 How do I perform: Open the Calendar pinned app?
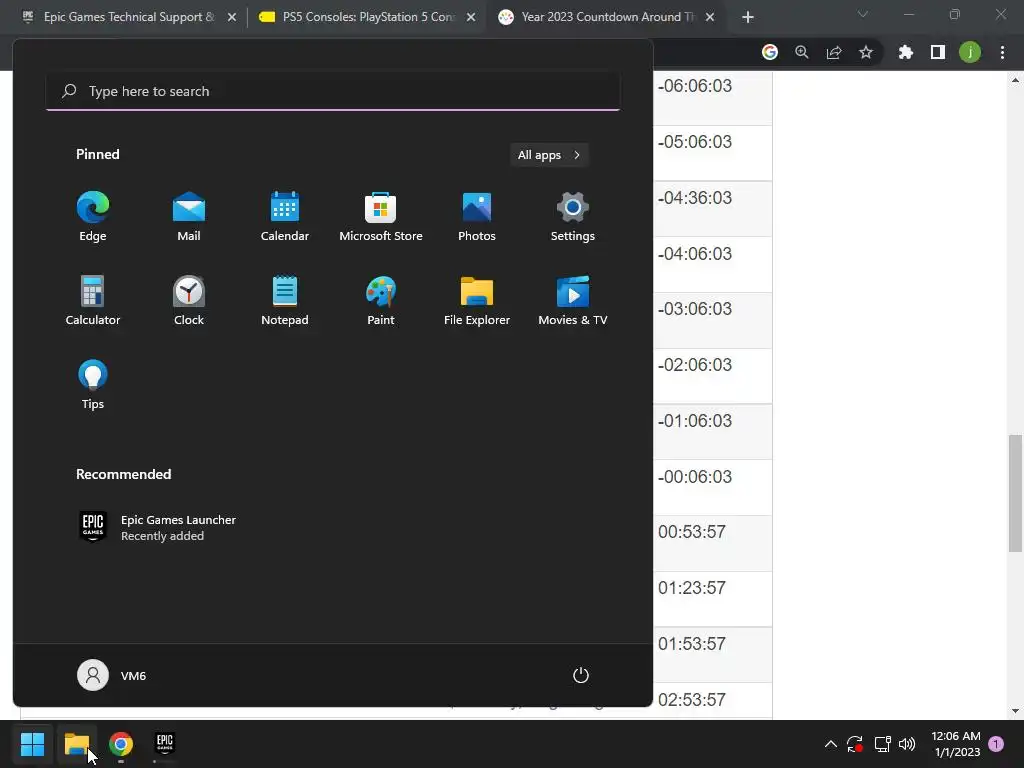(x=285, y=217)
